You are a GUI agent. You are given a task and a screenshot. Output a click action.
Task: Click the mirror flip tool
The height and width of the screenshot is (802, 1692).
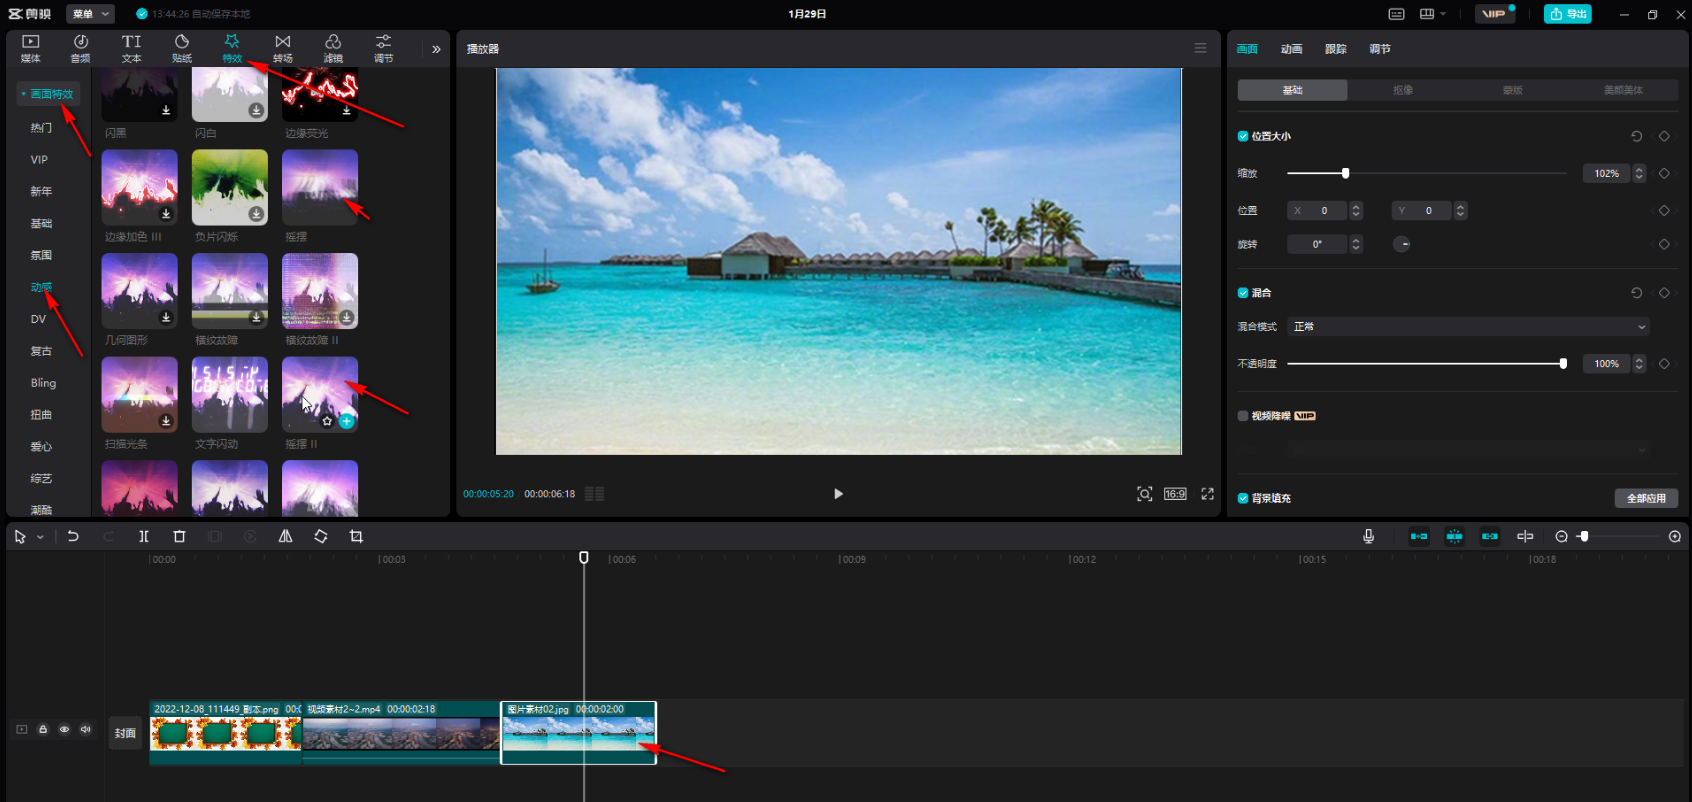[285, 537]
